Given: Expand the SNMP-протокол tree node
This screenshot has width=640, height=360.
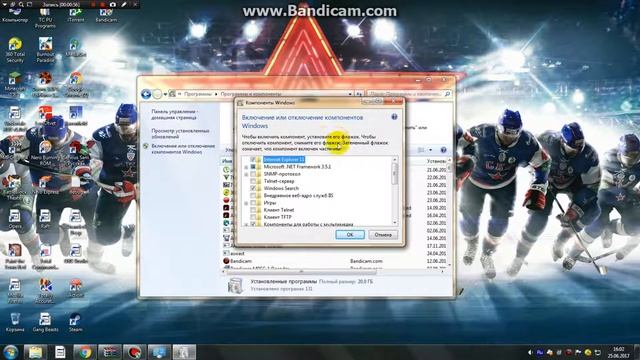Looking at the screenshot, I should coord(246,174).
